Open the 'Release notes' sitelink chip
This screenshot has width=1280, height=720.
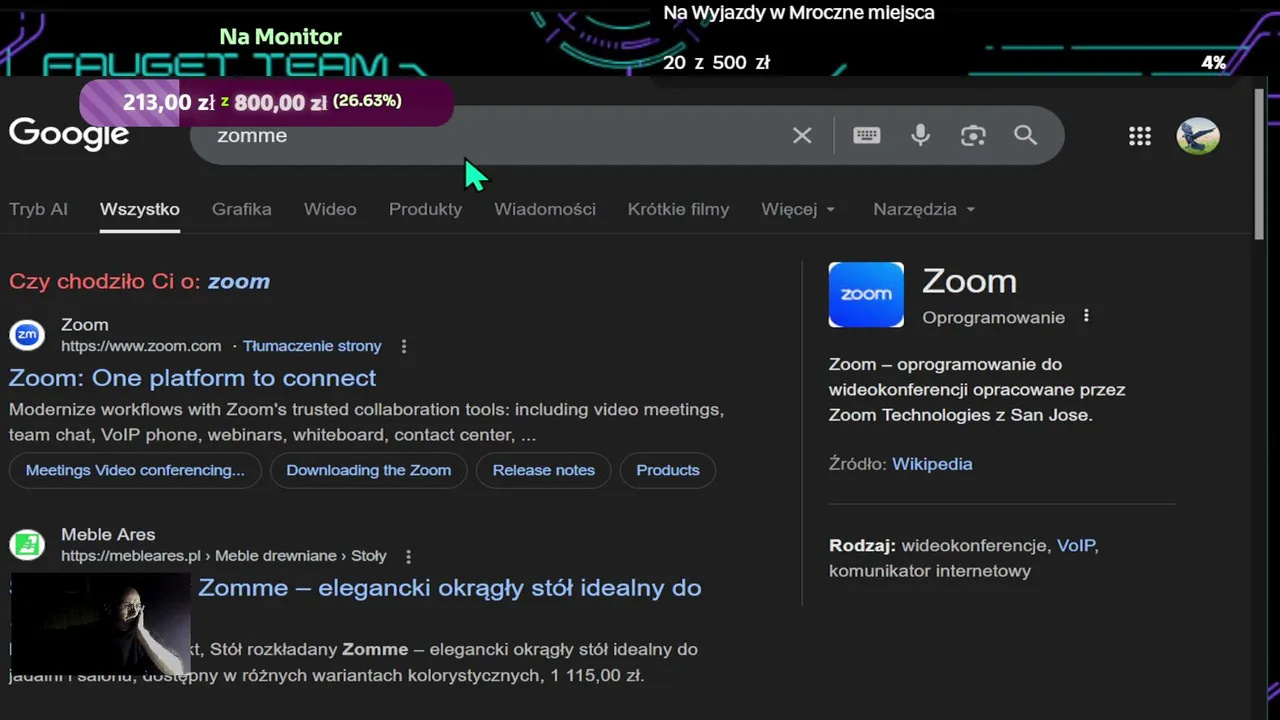tap(544, 470)
